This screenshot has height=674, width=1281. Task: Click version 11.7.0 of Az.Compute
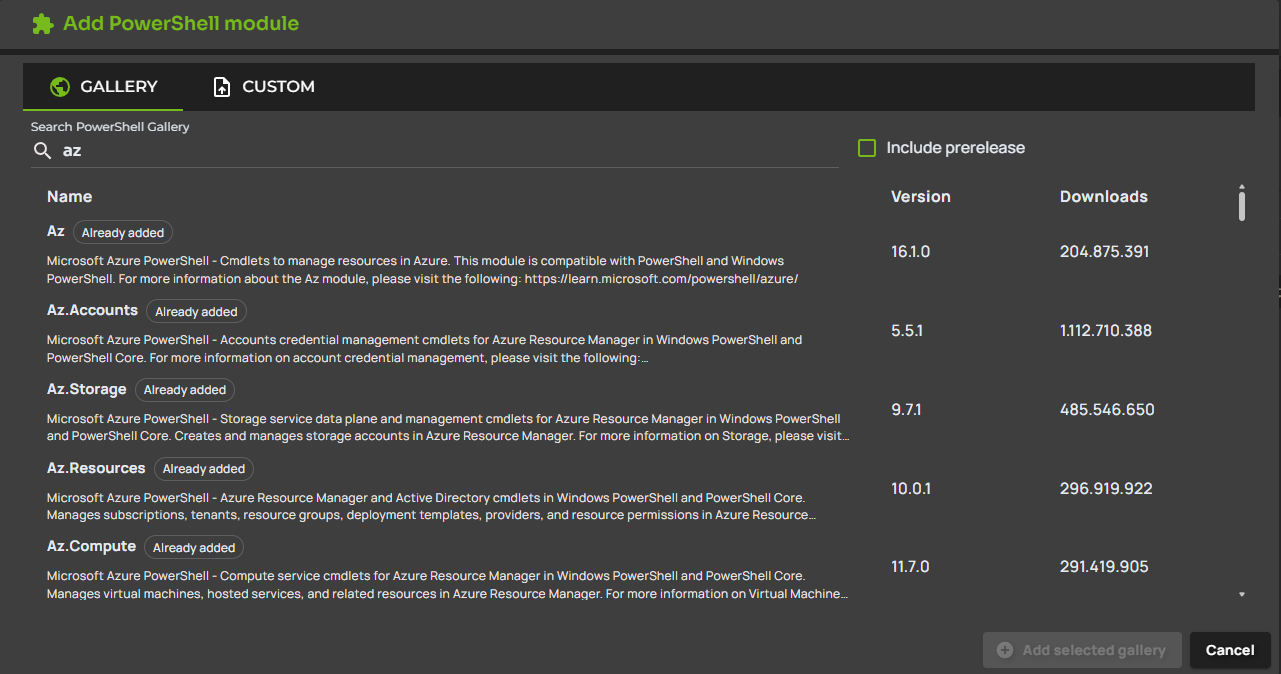pos(910,567)
